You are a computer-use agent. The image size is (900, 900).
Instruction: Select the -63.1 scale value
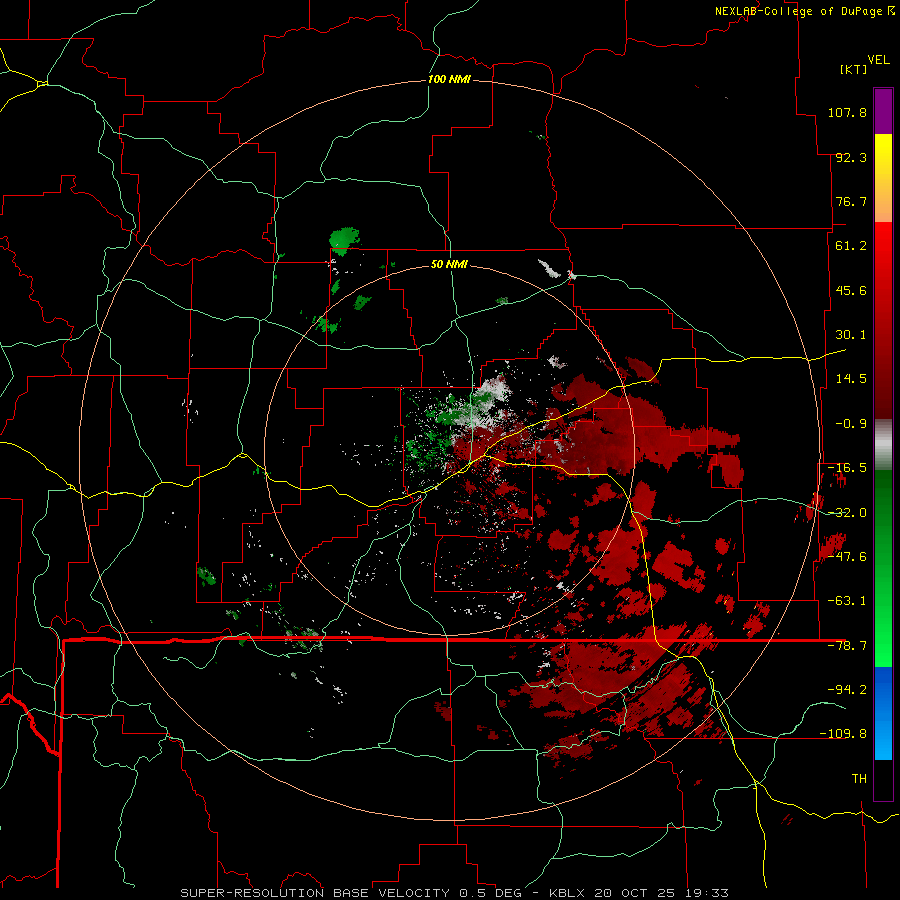tap(847, 601)
